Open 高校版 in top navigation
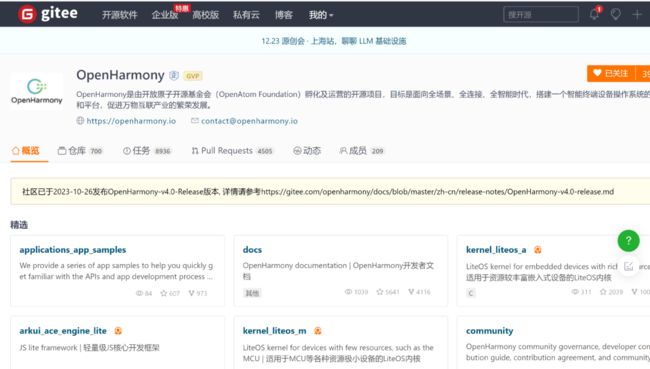650x369 pixels. [206, 15]
